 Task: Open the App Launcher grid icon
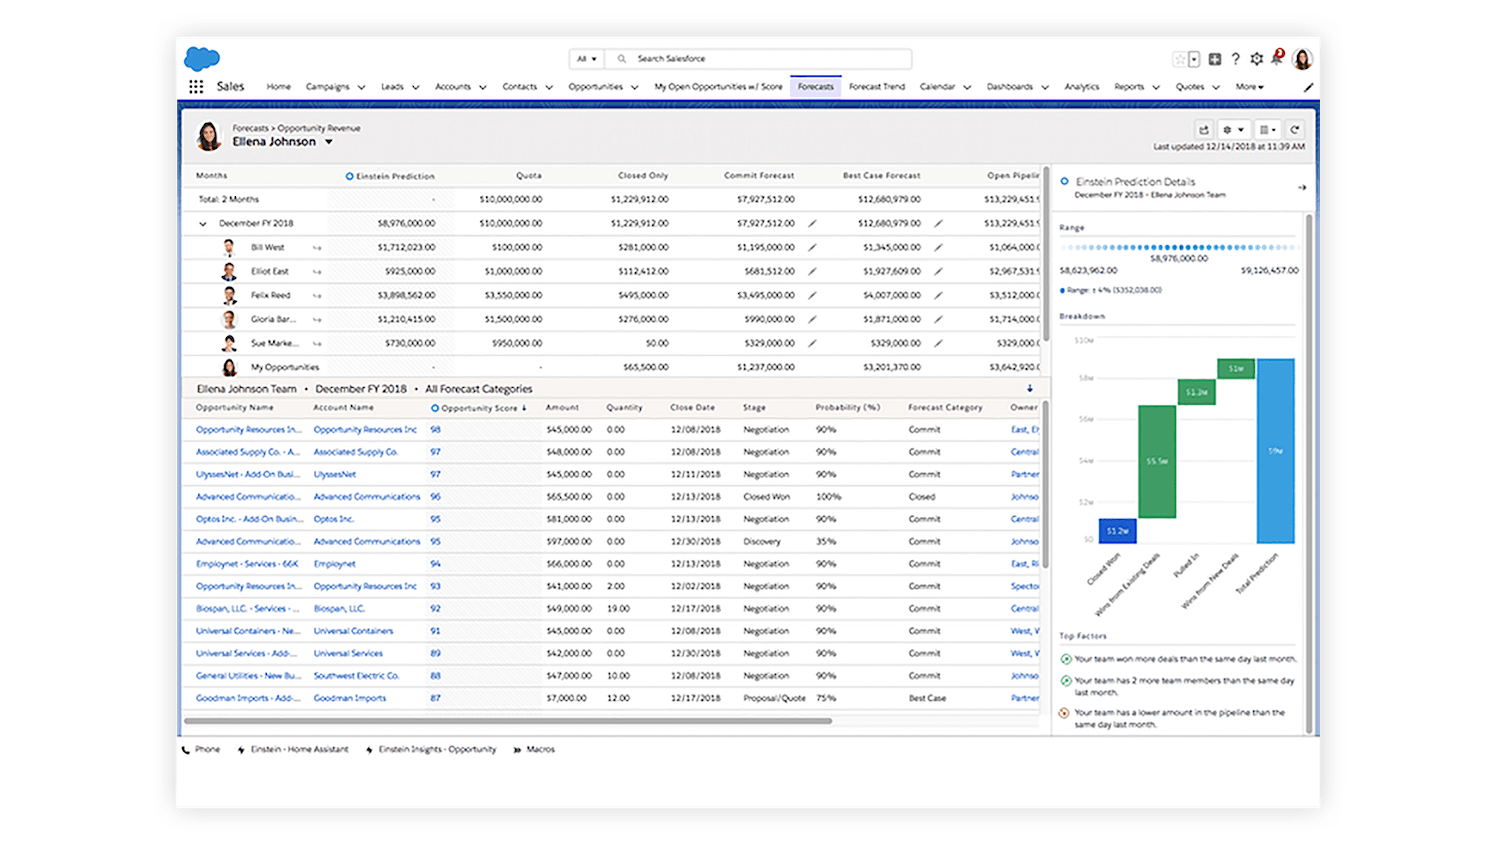[196, 87]
